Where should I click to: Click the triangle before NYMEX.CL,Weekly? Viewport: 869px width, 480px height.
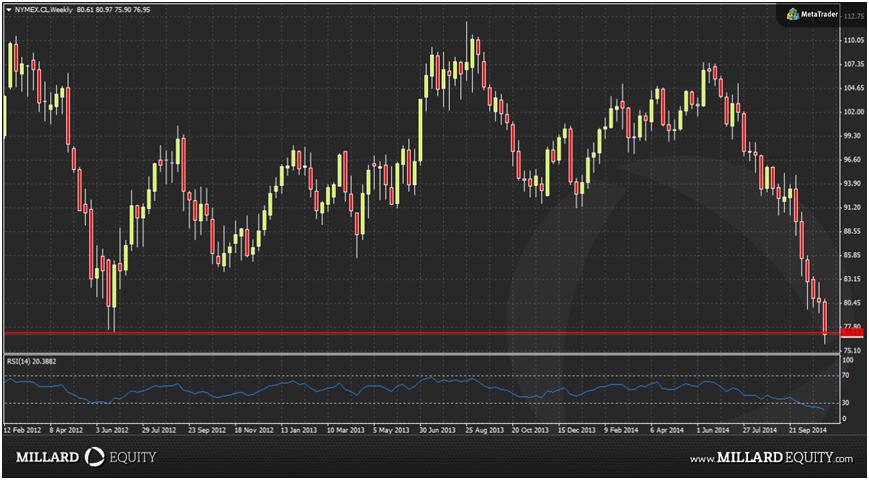8,11
